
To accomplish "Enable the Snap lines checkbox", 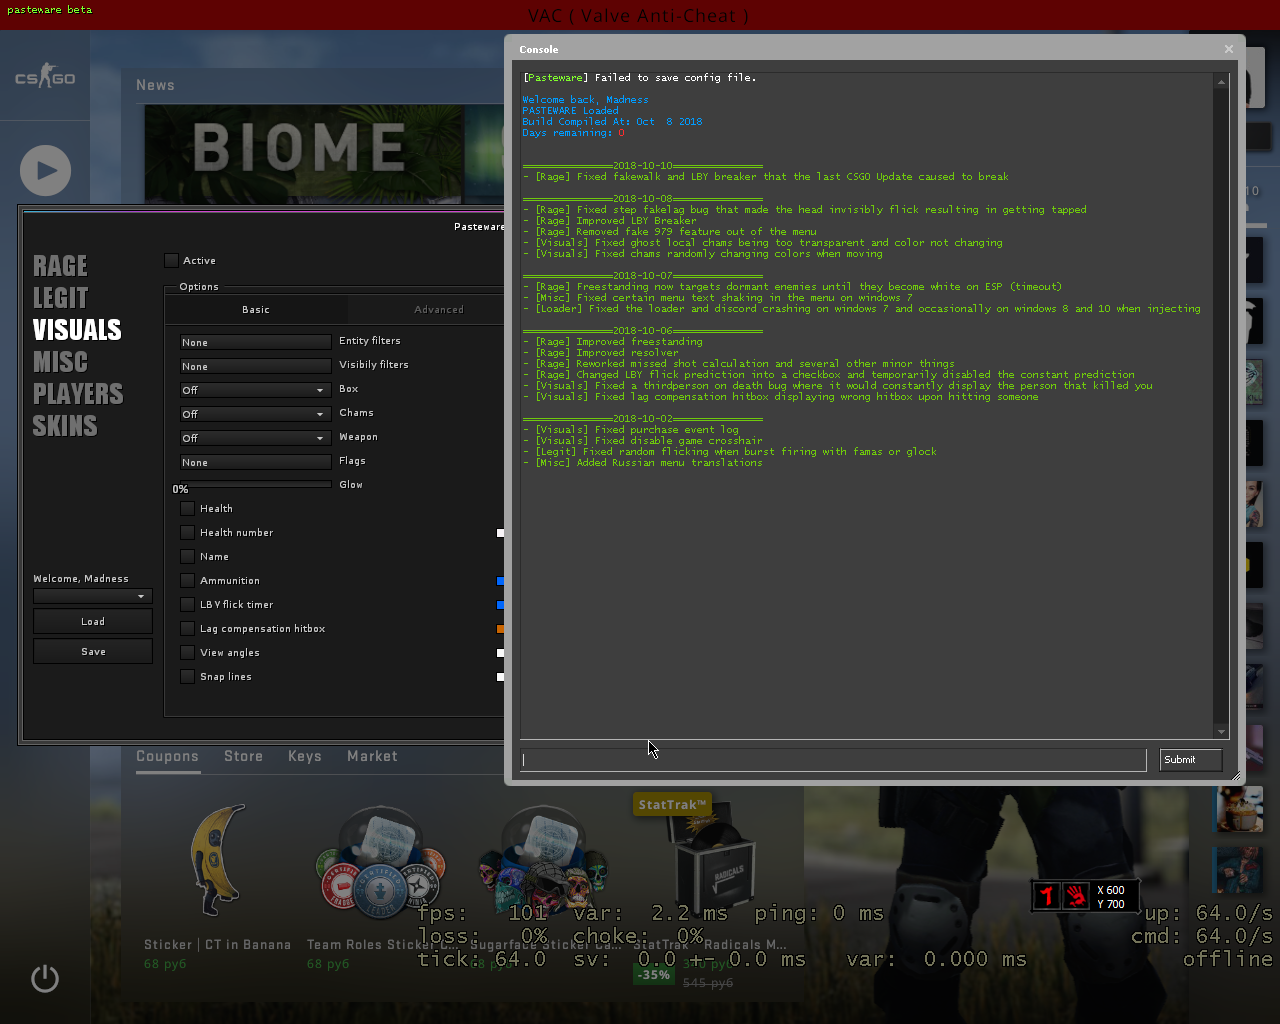I will pyautogui.click(x=187, y=677).
